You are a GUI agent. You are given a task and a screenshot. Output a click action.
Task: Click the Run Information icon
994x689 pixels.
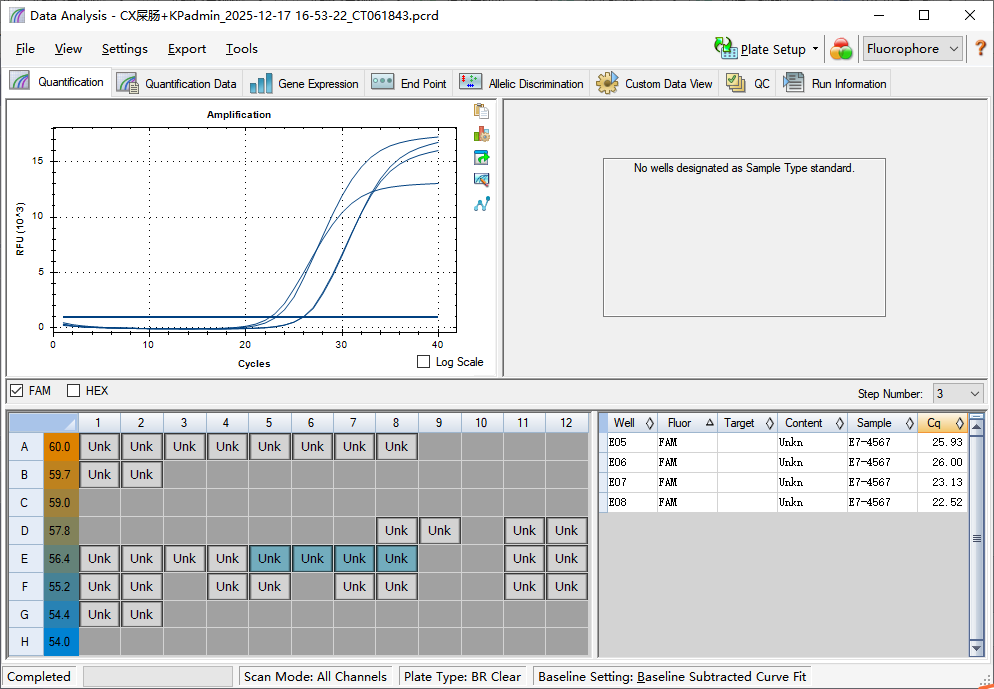point(794,83)
